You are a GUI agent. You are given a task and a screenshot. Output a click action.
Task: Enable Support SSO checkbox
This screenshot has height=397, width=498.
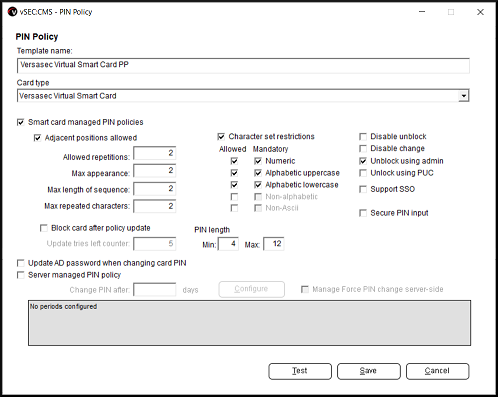pos(363,189)
